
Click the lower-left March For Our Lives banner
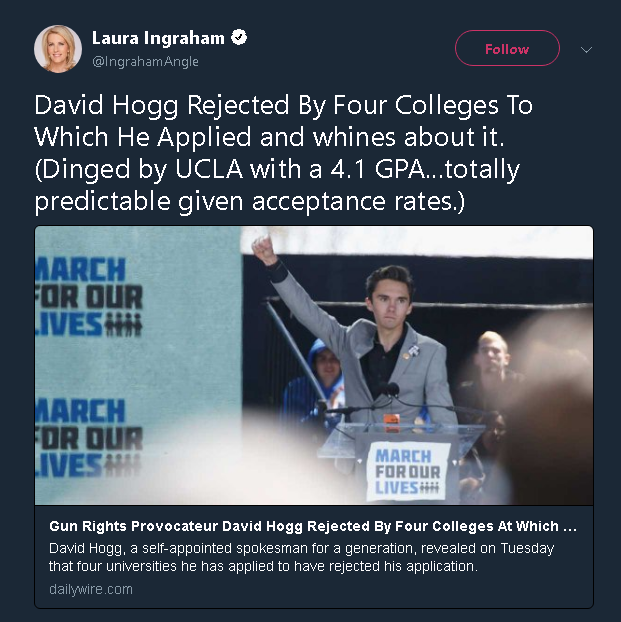(90, 438)
